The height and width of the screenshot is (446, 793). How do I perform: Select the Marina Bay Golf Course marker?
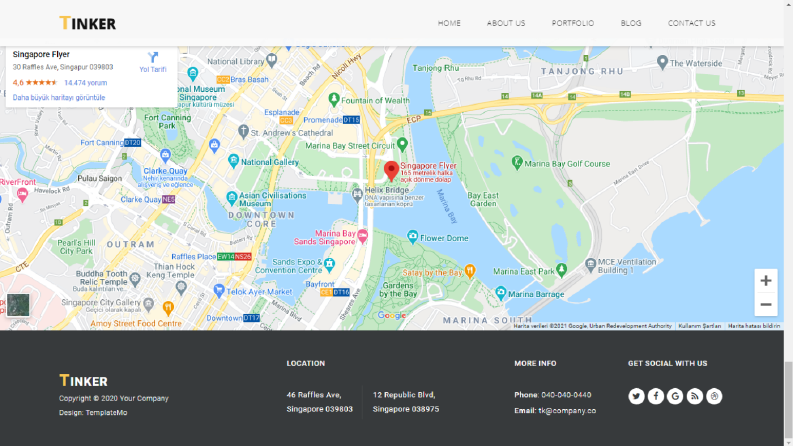[x=517, y=162]
